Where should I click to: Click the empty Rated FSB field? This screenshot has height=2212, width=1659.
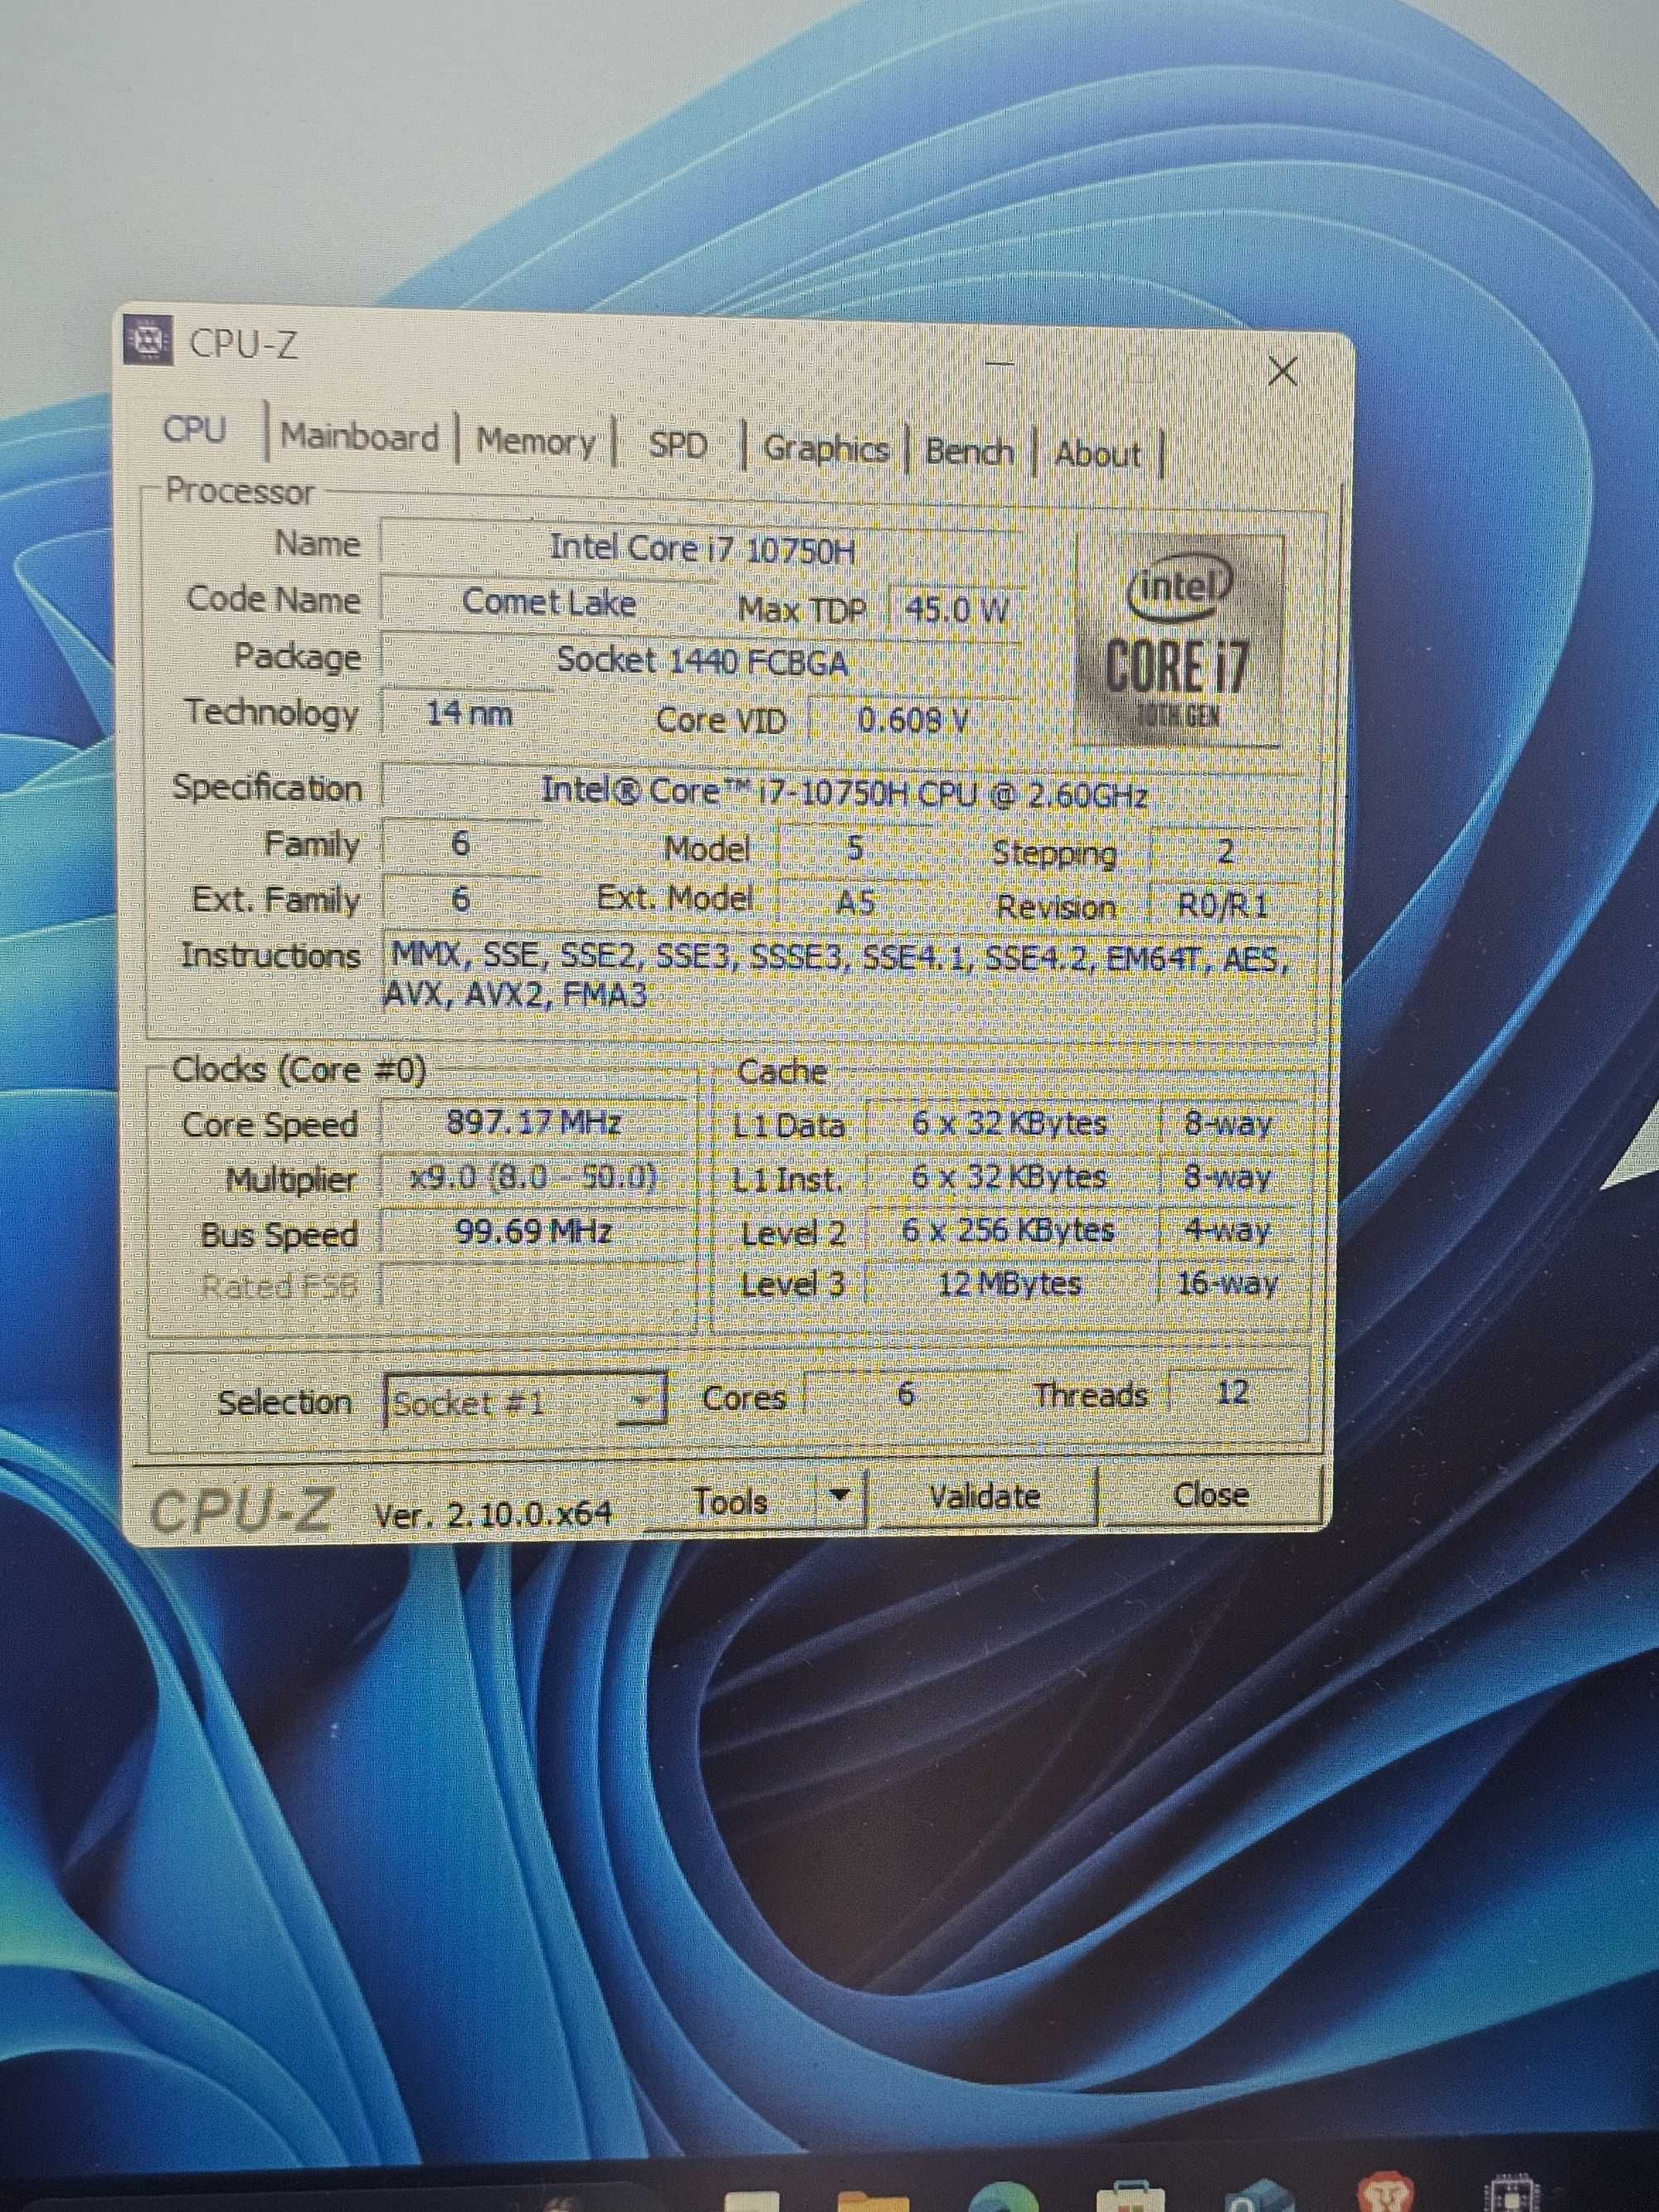point(534,1285)
